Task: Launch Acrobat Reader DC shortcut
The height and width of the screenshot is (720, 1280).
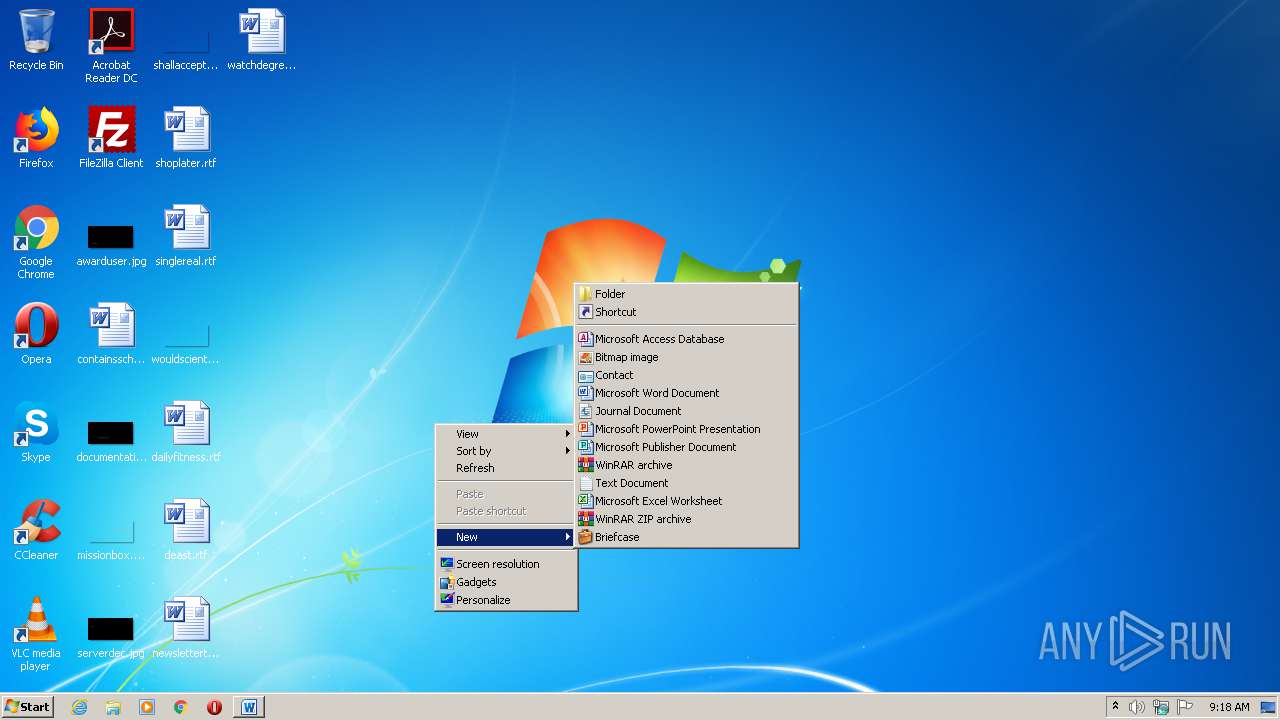Action: [111, 46]
